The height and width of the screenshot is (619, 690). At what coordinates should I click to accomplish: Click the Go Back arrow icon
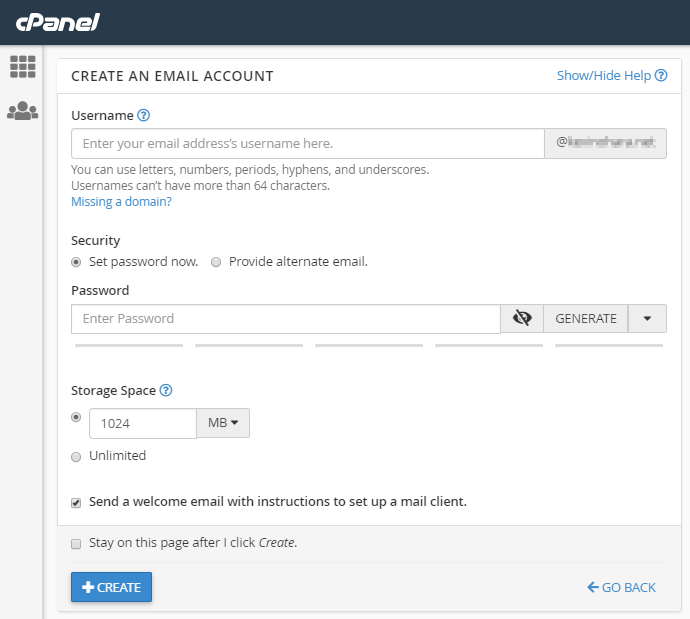pyautogui.click(x=593, y=587)
